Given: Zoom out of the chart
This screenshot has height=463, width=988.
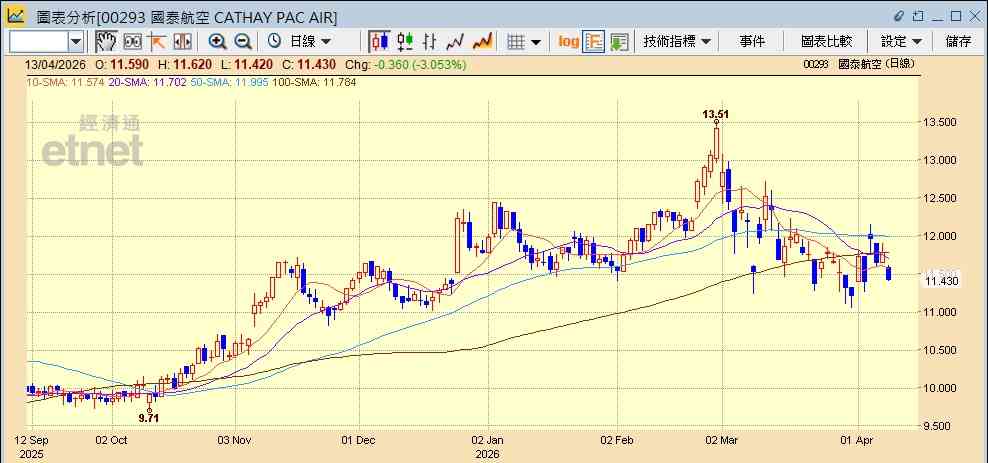Looking at the screenshot, I should click(x=243, y=42).
